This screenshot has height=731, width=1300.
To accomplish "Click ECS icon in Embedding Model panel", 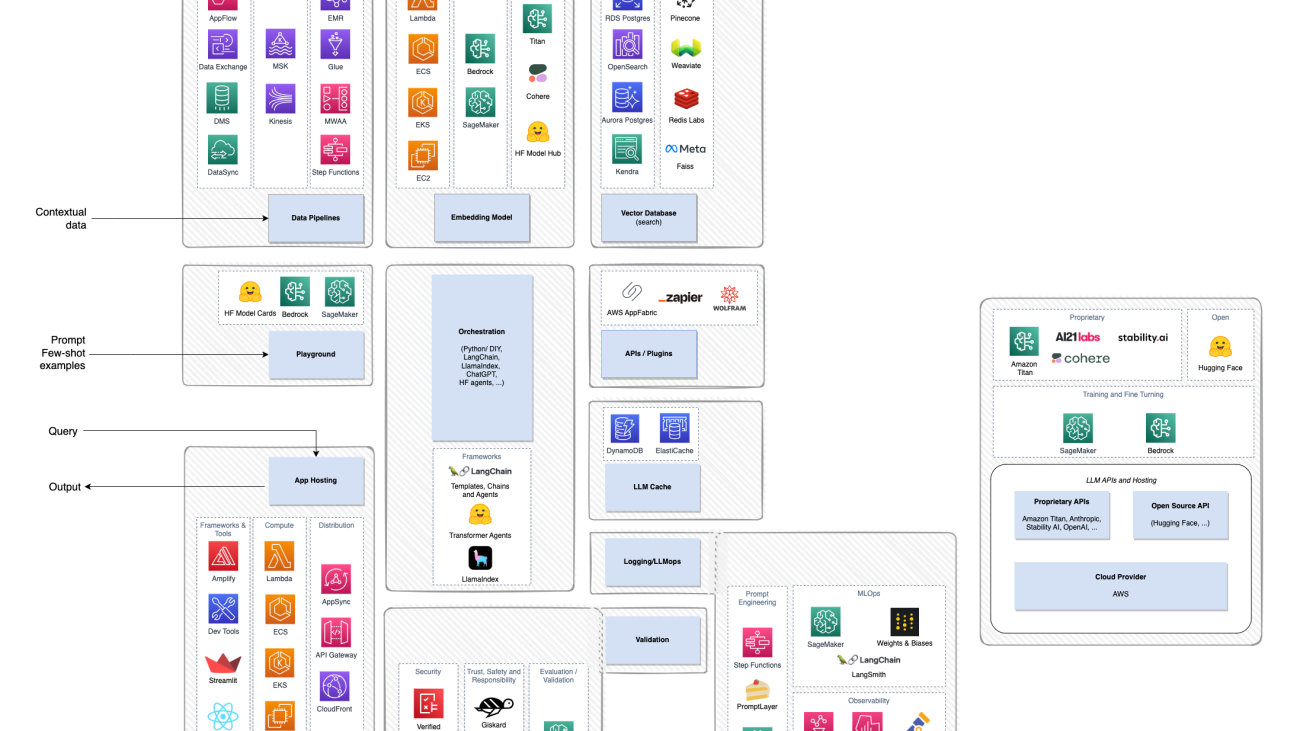I will pos(423,49).
